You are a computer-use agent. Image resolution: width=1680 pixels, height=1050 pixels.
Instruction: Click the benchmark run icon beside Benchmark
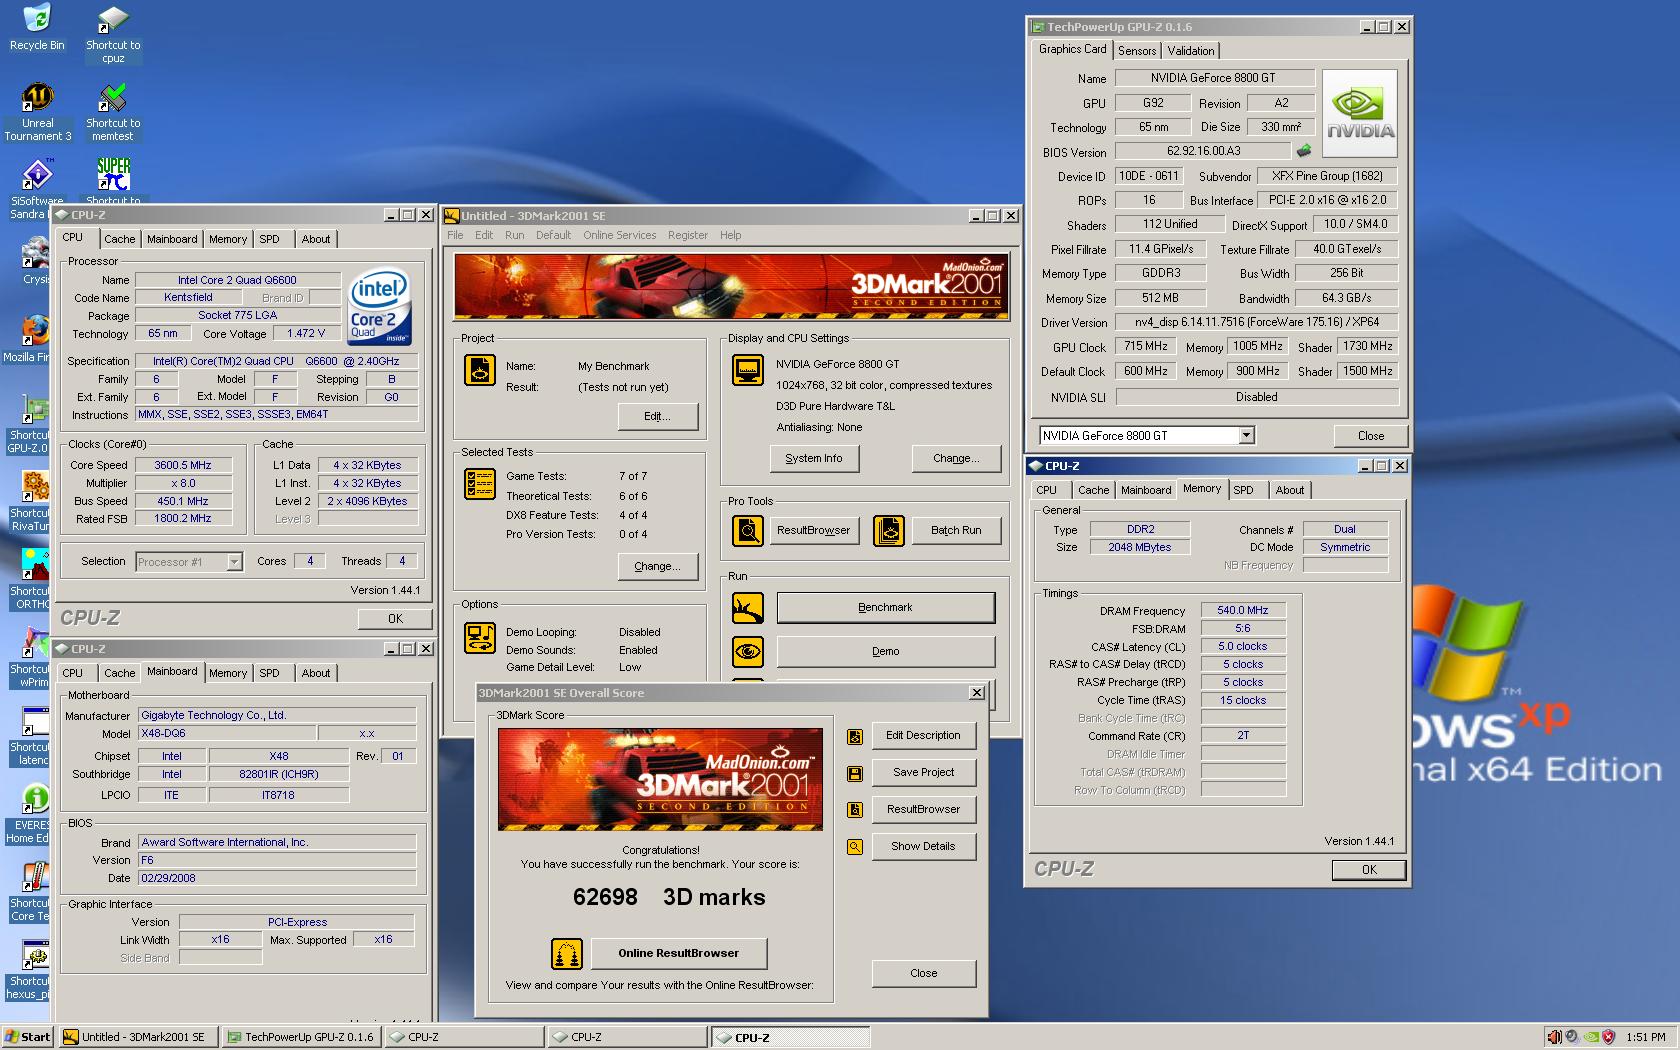coord(748,607)
